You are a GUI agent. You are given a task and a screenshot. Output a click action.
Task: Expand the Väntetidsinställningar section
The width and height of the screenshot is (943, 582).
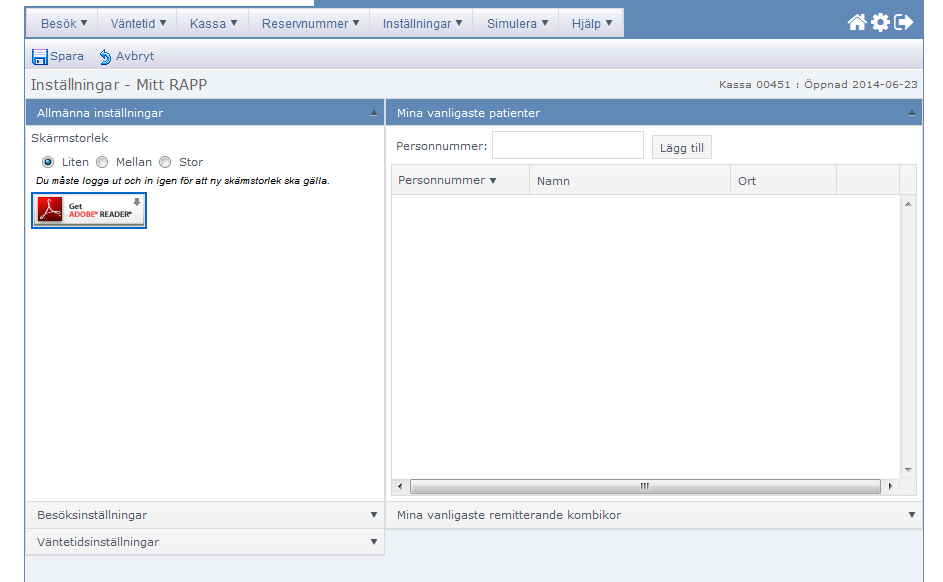[x=204, y=542]
